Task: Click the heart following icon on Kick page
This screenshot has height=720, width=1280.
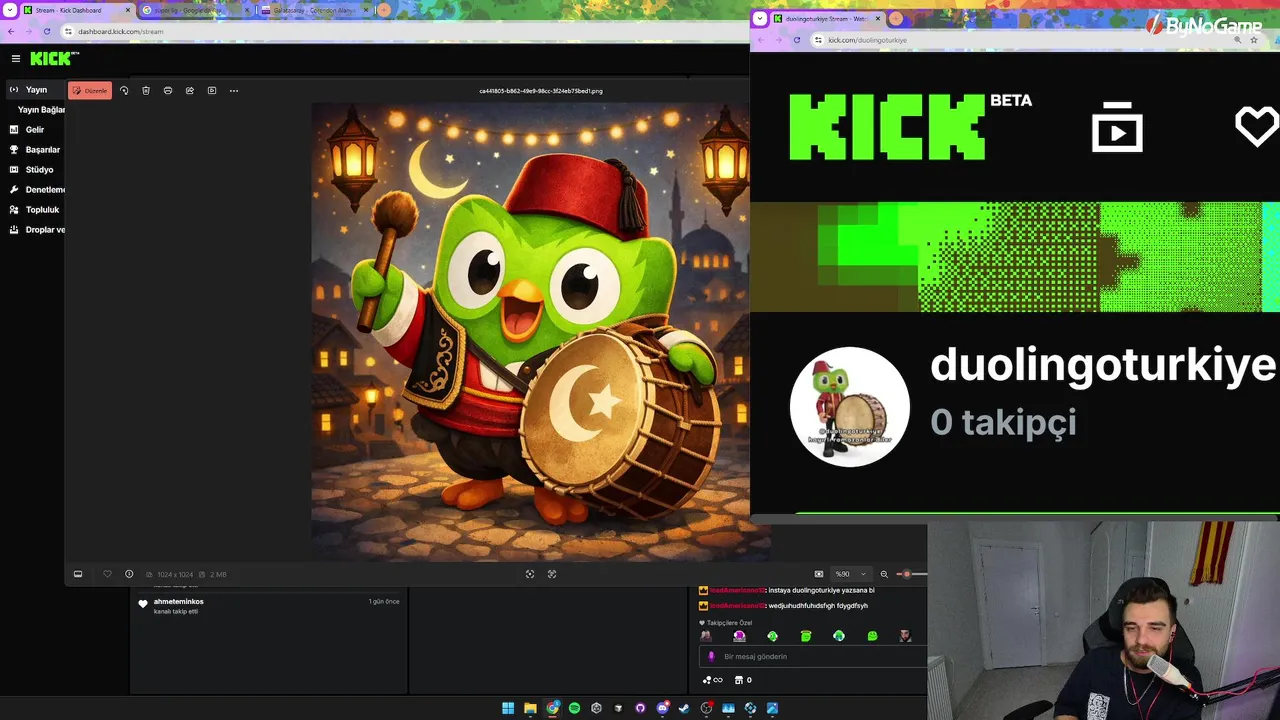Action: (x=1257, y=127)
